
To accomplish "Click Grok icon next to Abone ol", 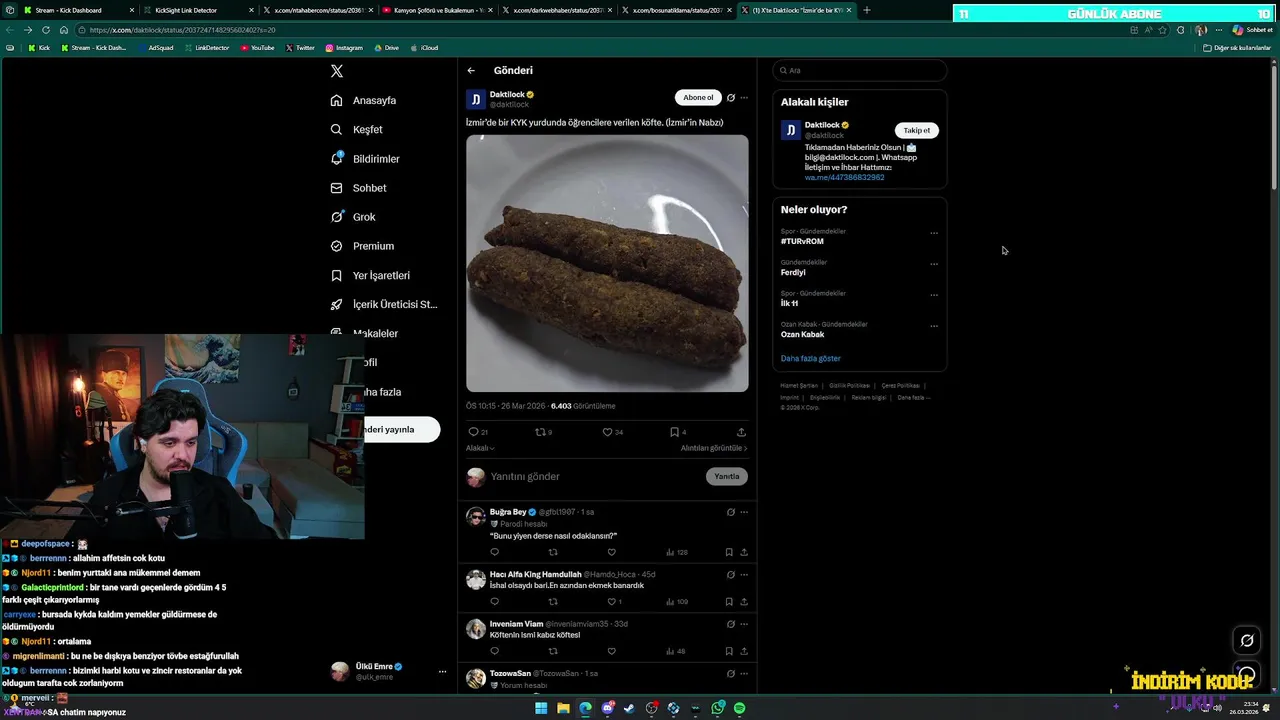I will point(731,98).
